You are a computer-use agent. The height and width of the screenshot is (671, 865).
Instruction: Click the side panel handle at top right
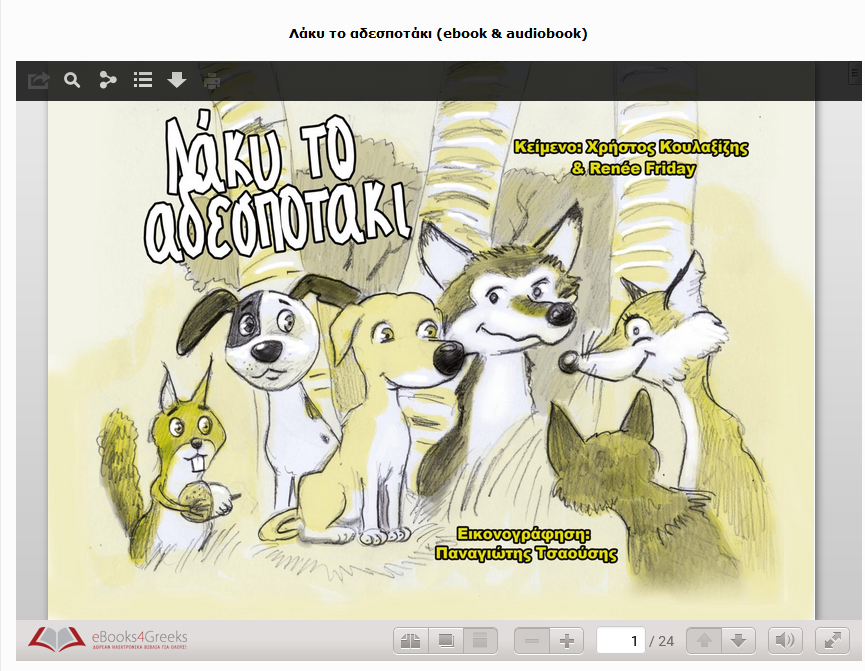pos(855,73)
